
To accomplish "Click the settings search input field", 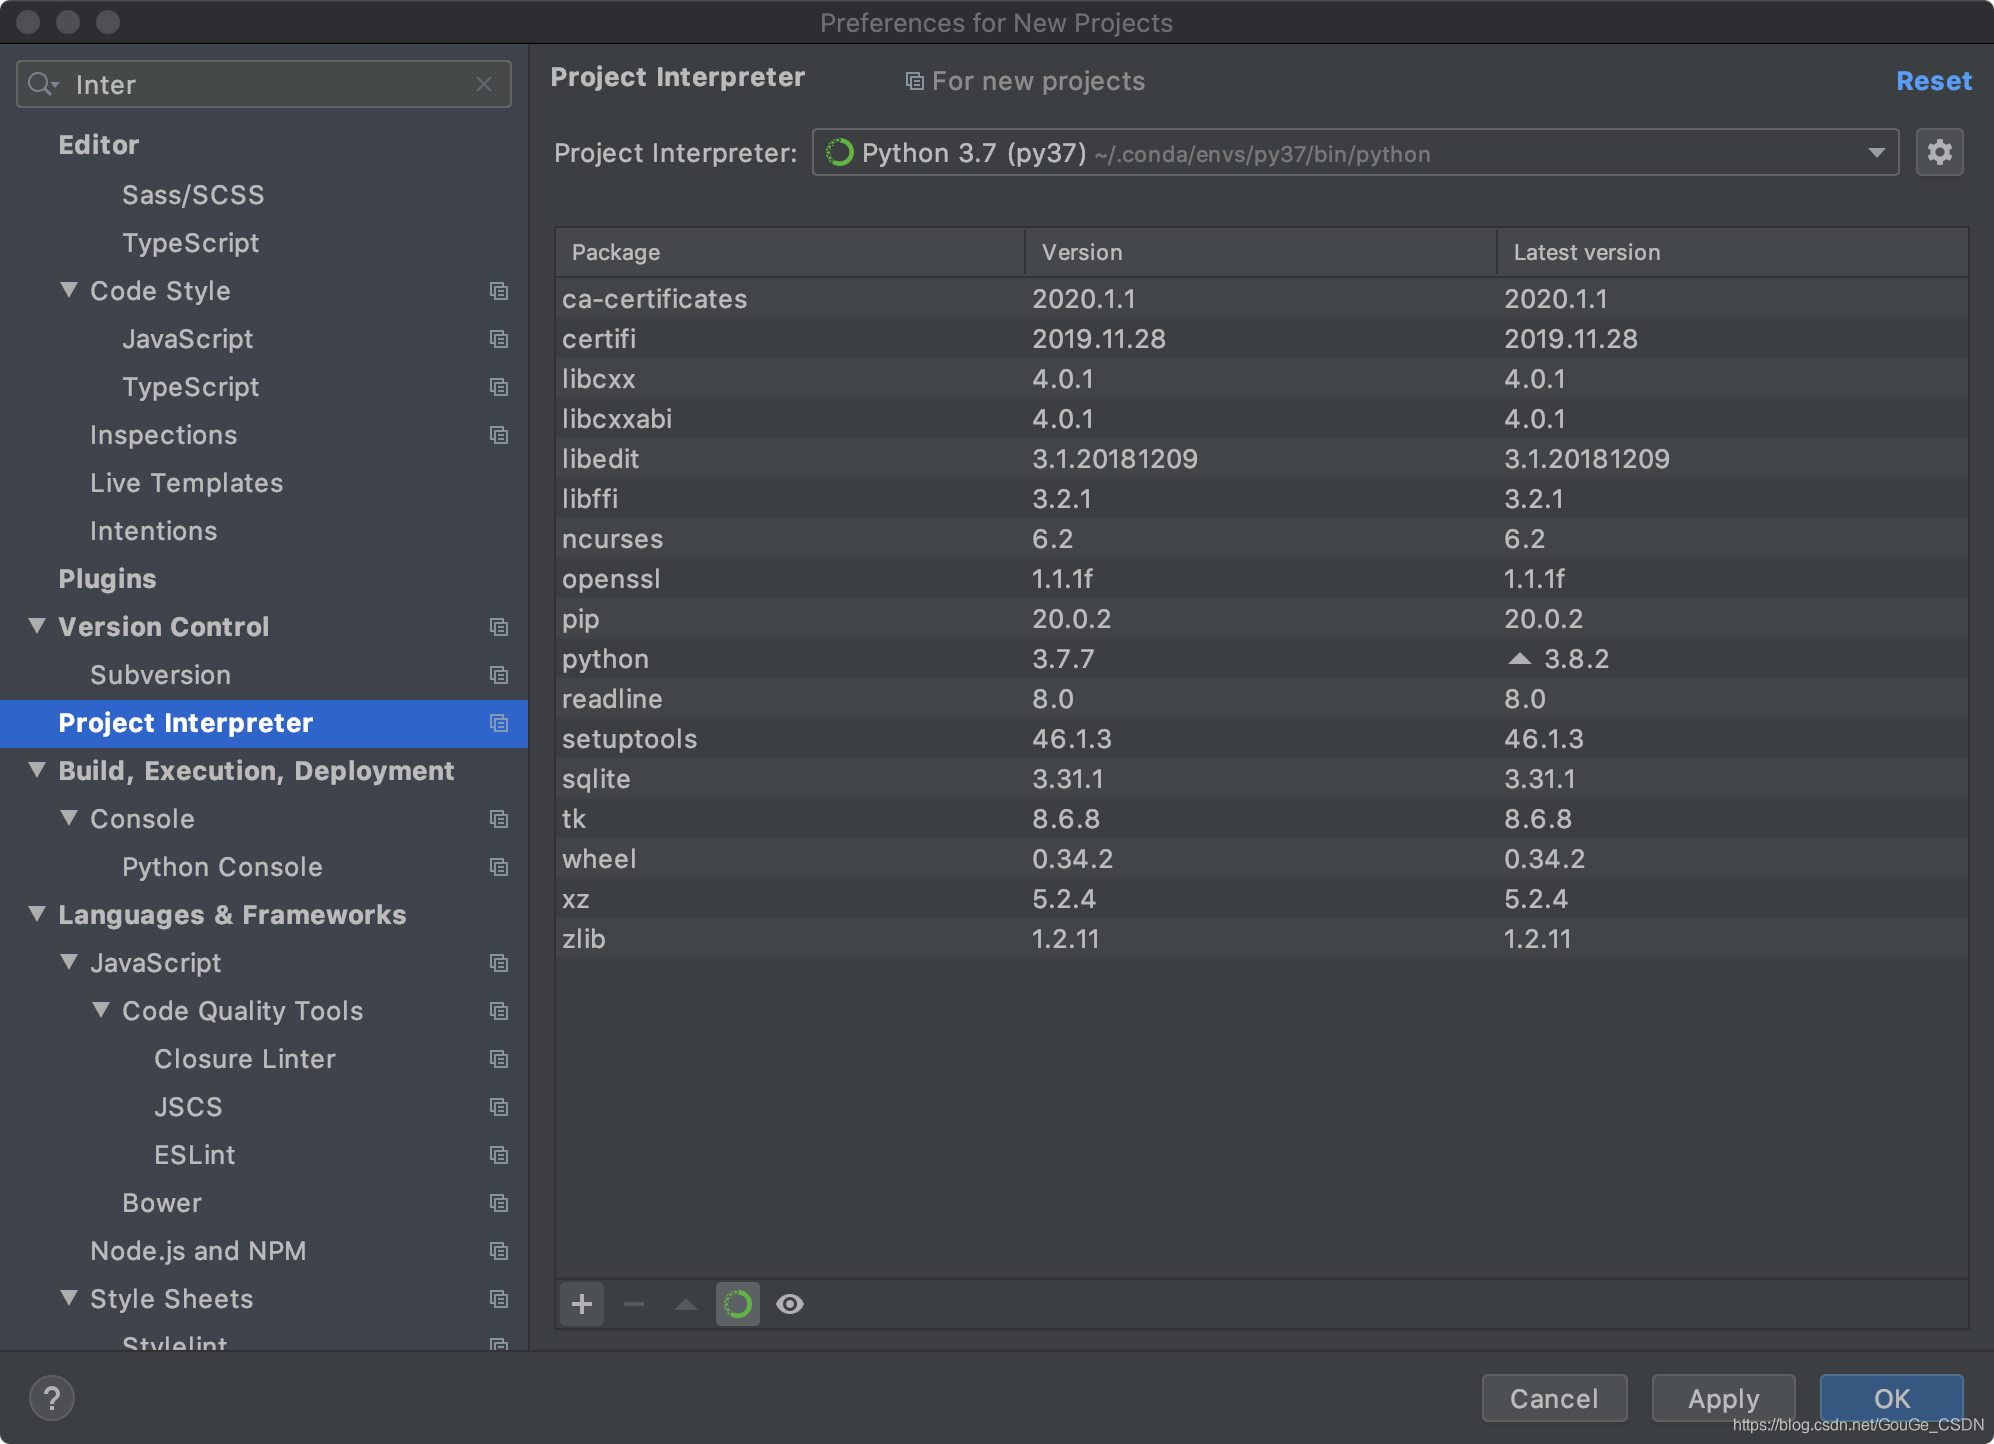I will (264, 84).
